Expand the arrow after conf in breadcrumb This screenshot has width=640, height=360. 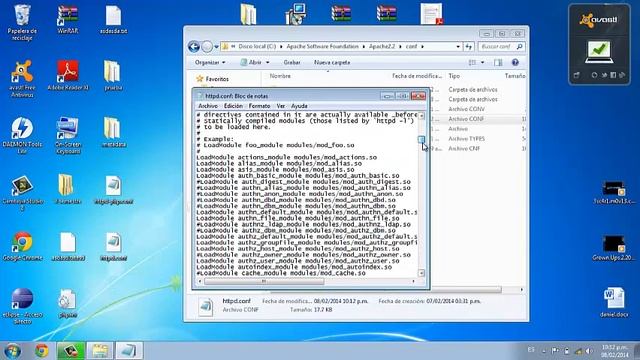pos(422,47)
